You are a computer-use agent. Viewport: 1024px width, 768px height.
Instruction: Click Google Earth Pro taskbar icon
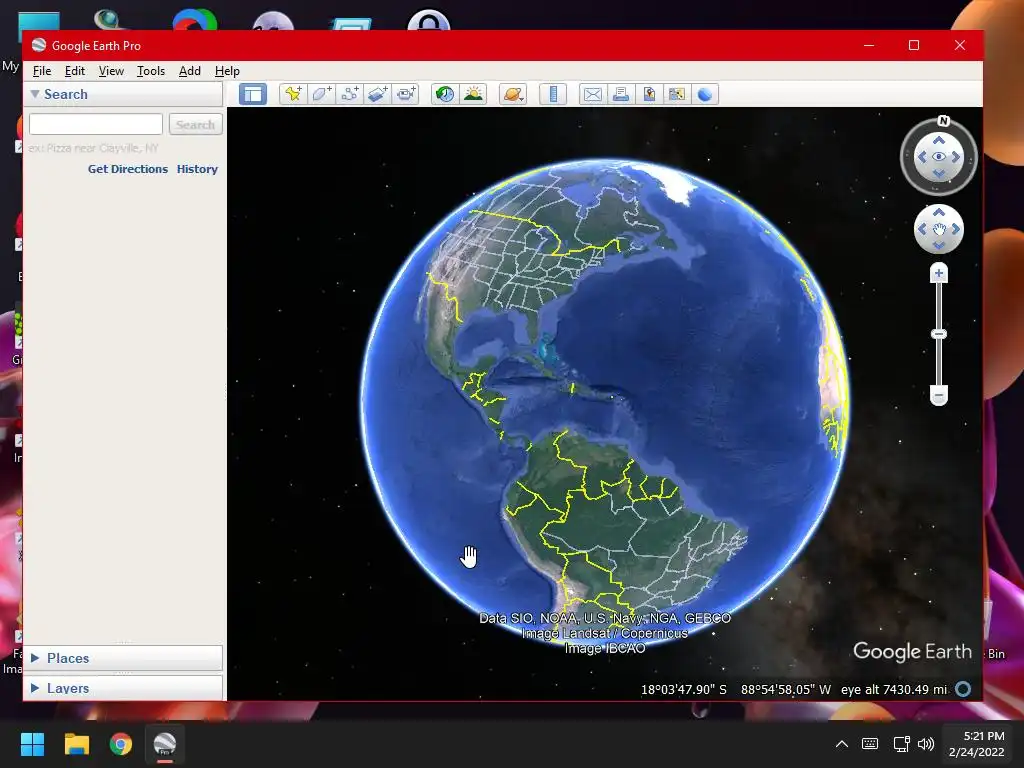(165, 744)
